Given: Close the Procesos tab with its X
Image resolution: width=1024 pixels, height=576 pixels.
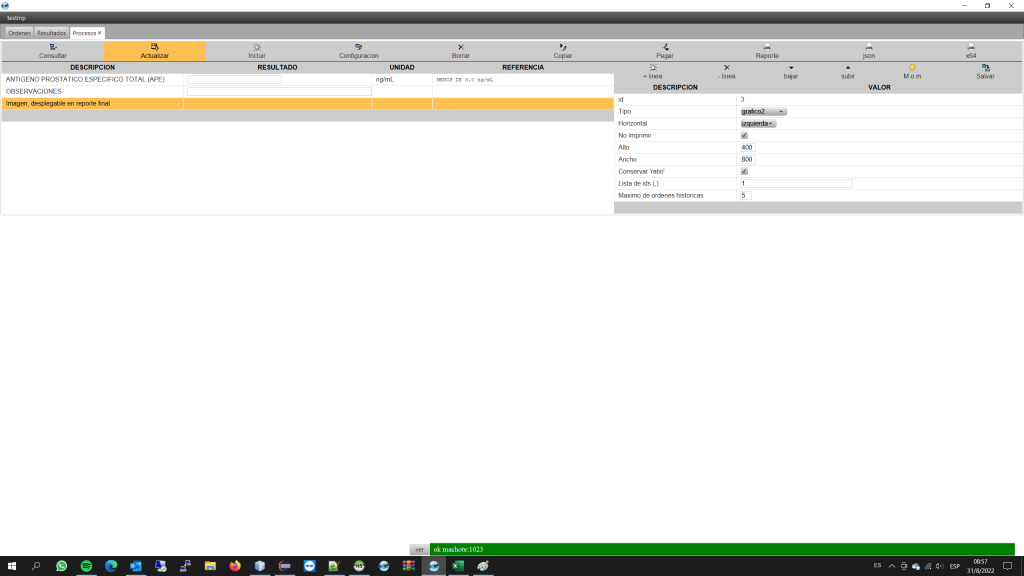Looking at the screenshot, I should pos(99,33).
